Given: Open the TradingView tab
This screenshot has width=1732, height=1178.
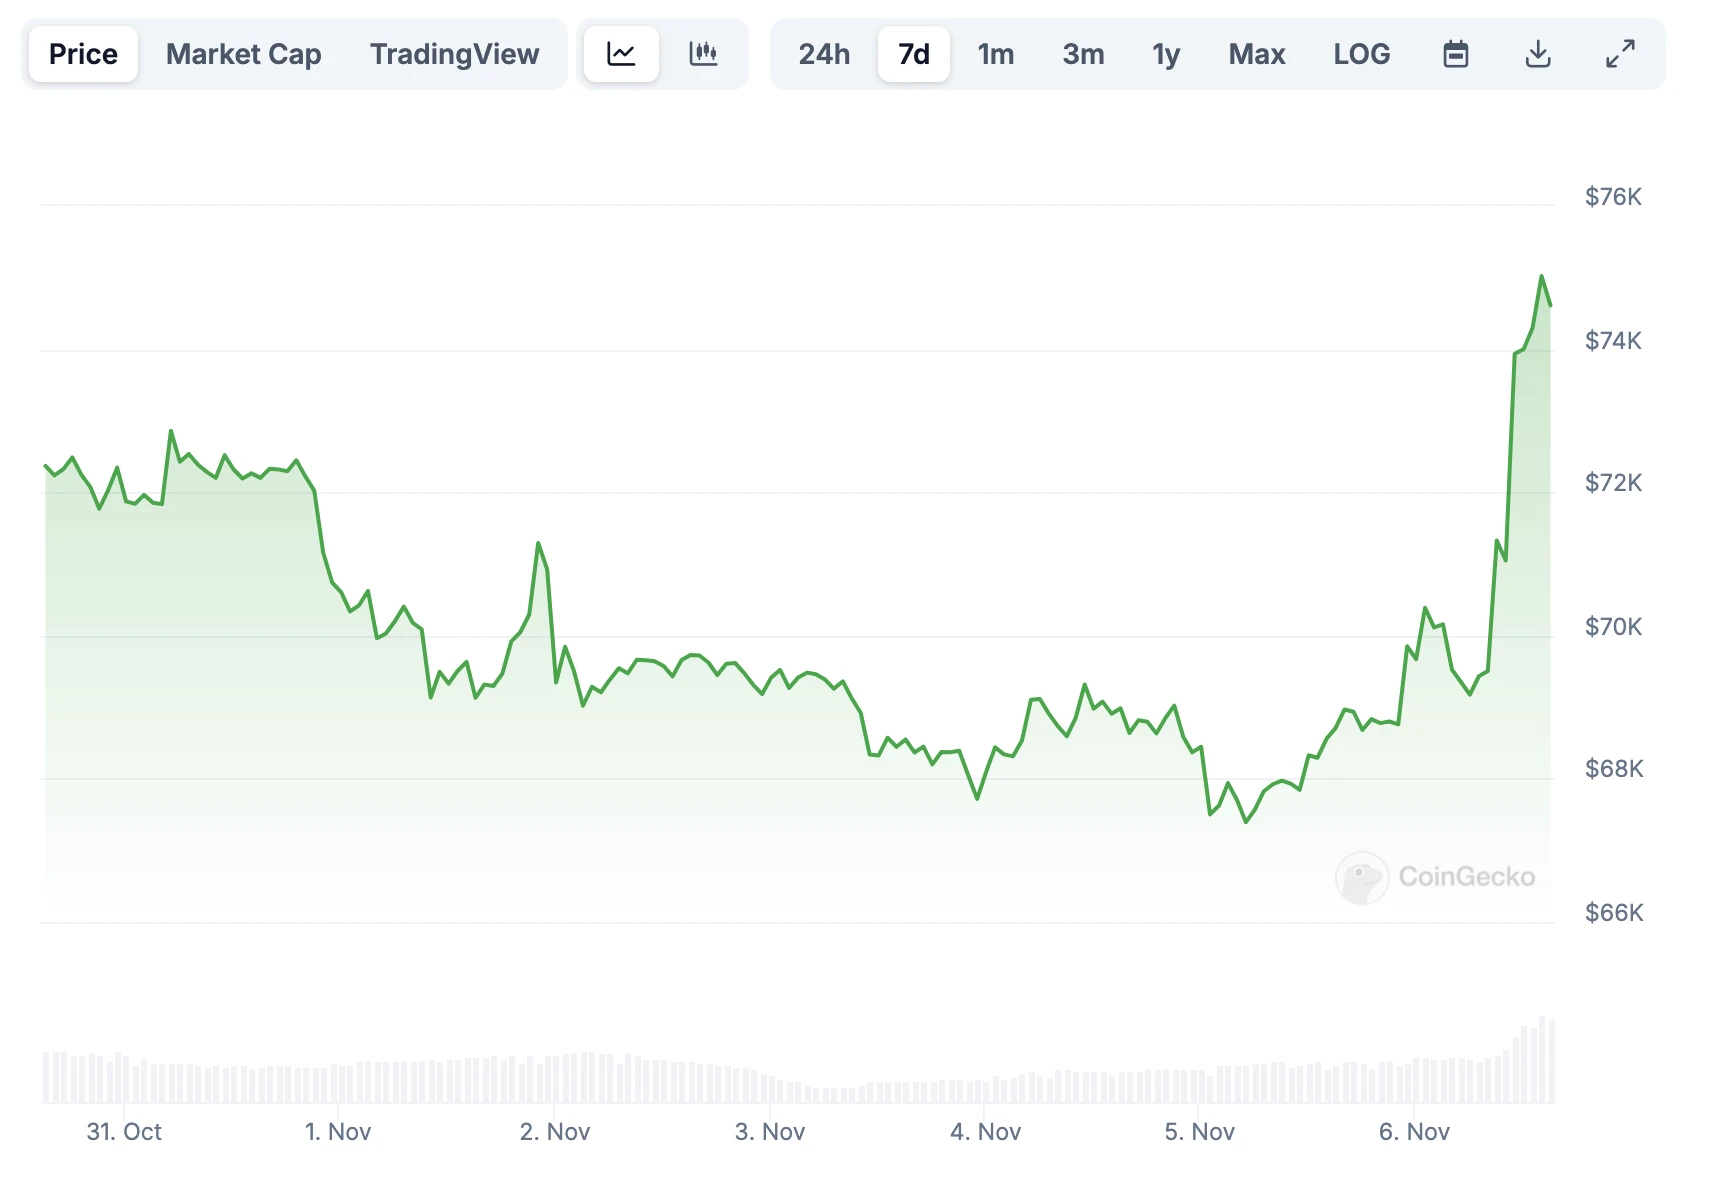Looking at the screenshot, I should tap(454, 54).
